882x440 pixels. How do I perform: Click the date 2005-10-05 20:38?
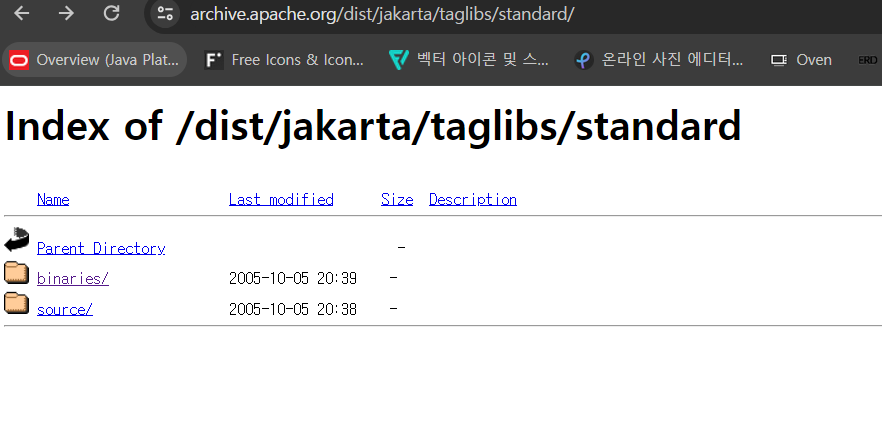pyautogui.click(x=292, y=309)
